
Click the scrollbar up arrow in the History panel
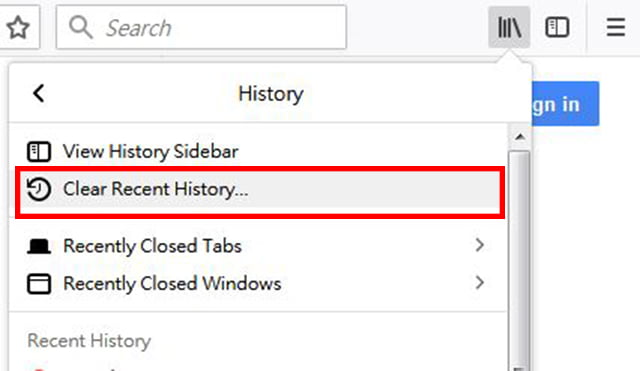point(520,137)
